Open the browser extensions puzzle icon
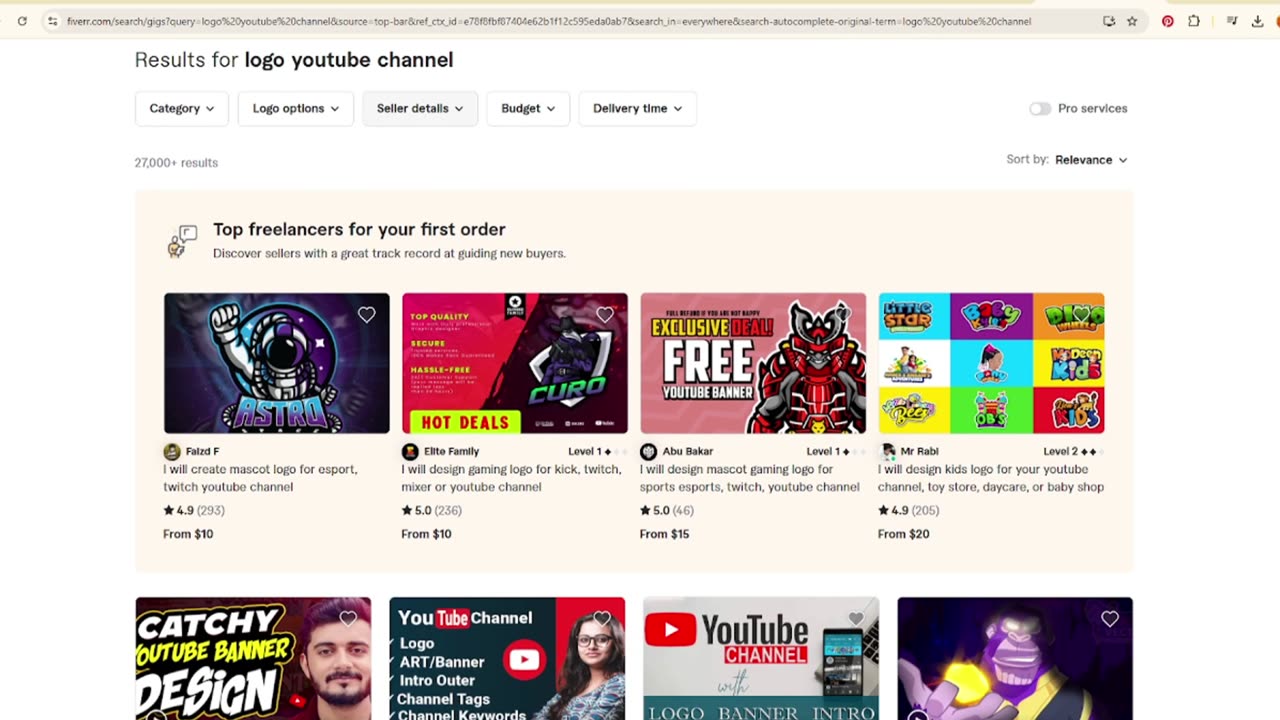 (1194, 21)
